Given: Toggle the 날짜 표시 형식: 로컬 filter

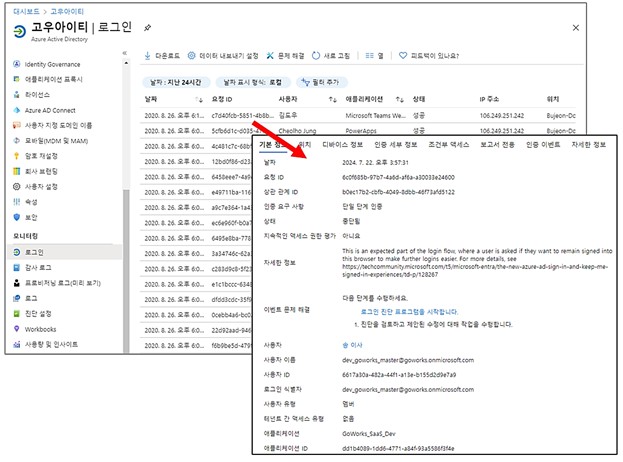Looking at the screenshot, I should point(252,79).
